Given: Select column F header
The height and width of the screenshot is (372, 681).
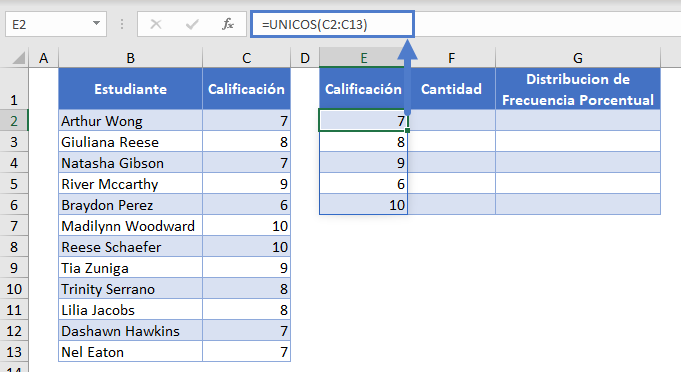Looking at the screenshot, I should (452, 58).
